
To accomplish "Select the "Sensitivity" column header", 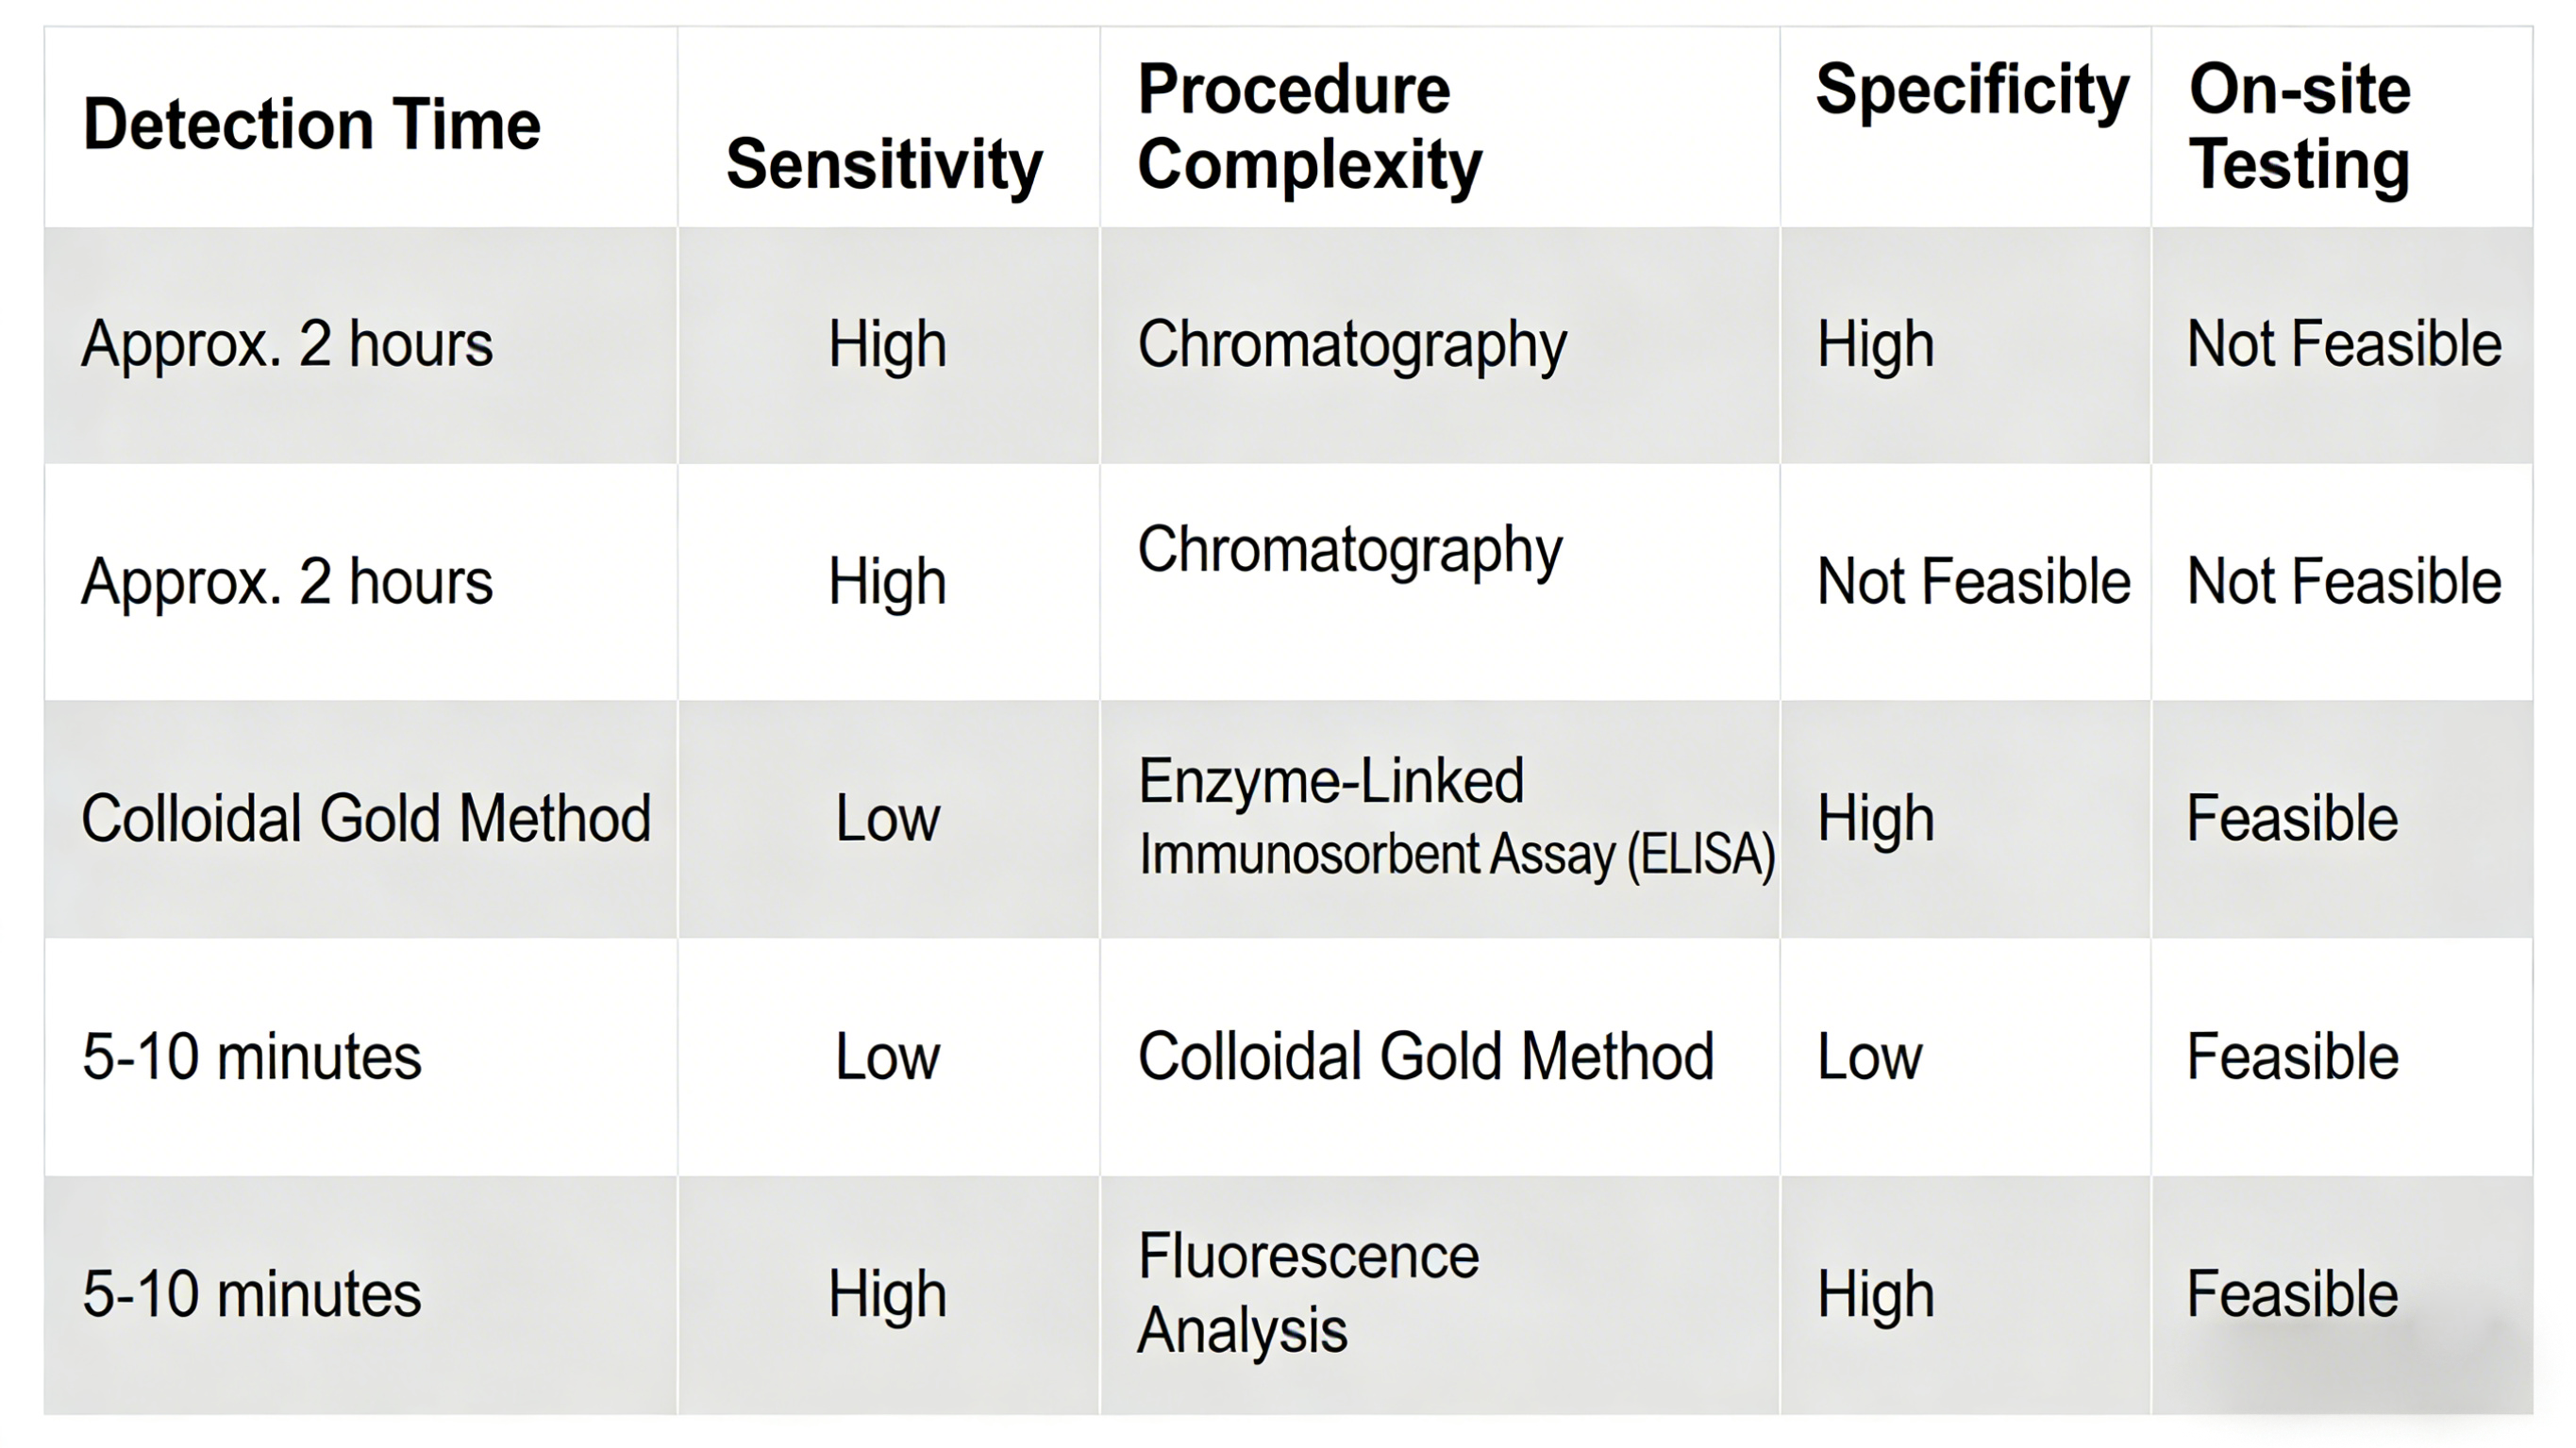I will (884, 164).
